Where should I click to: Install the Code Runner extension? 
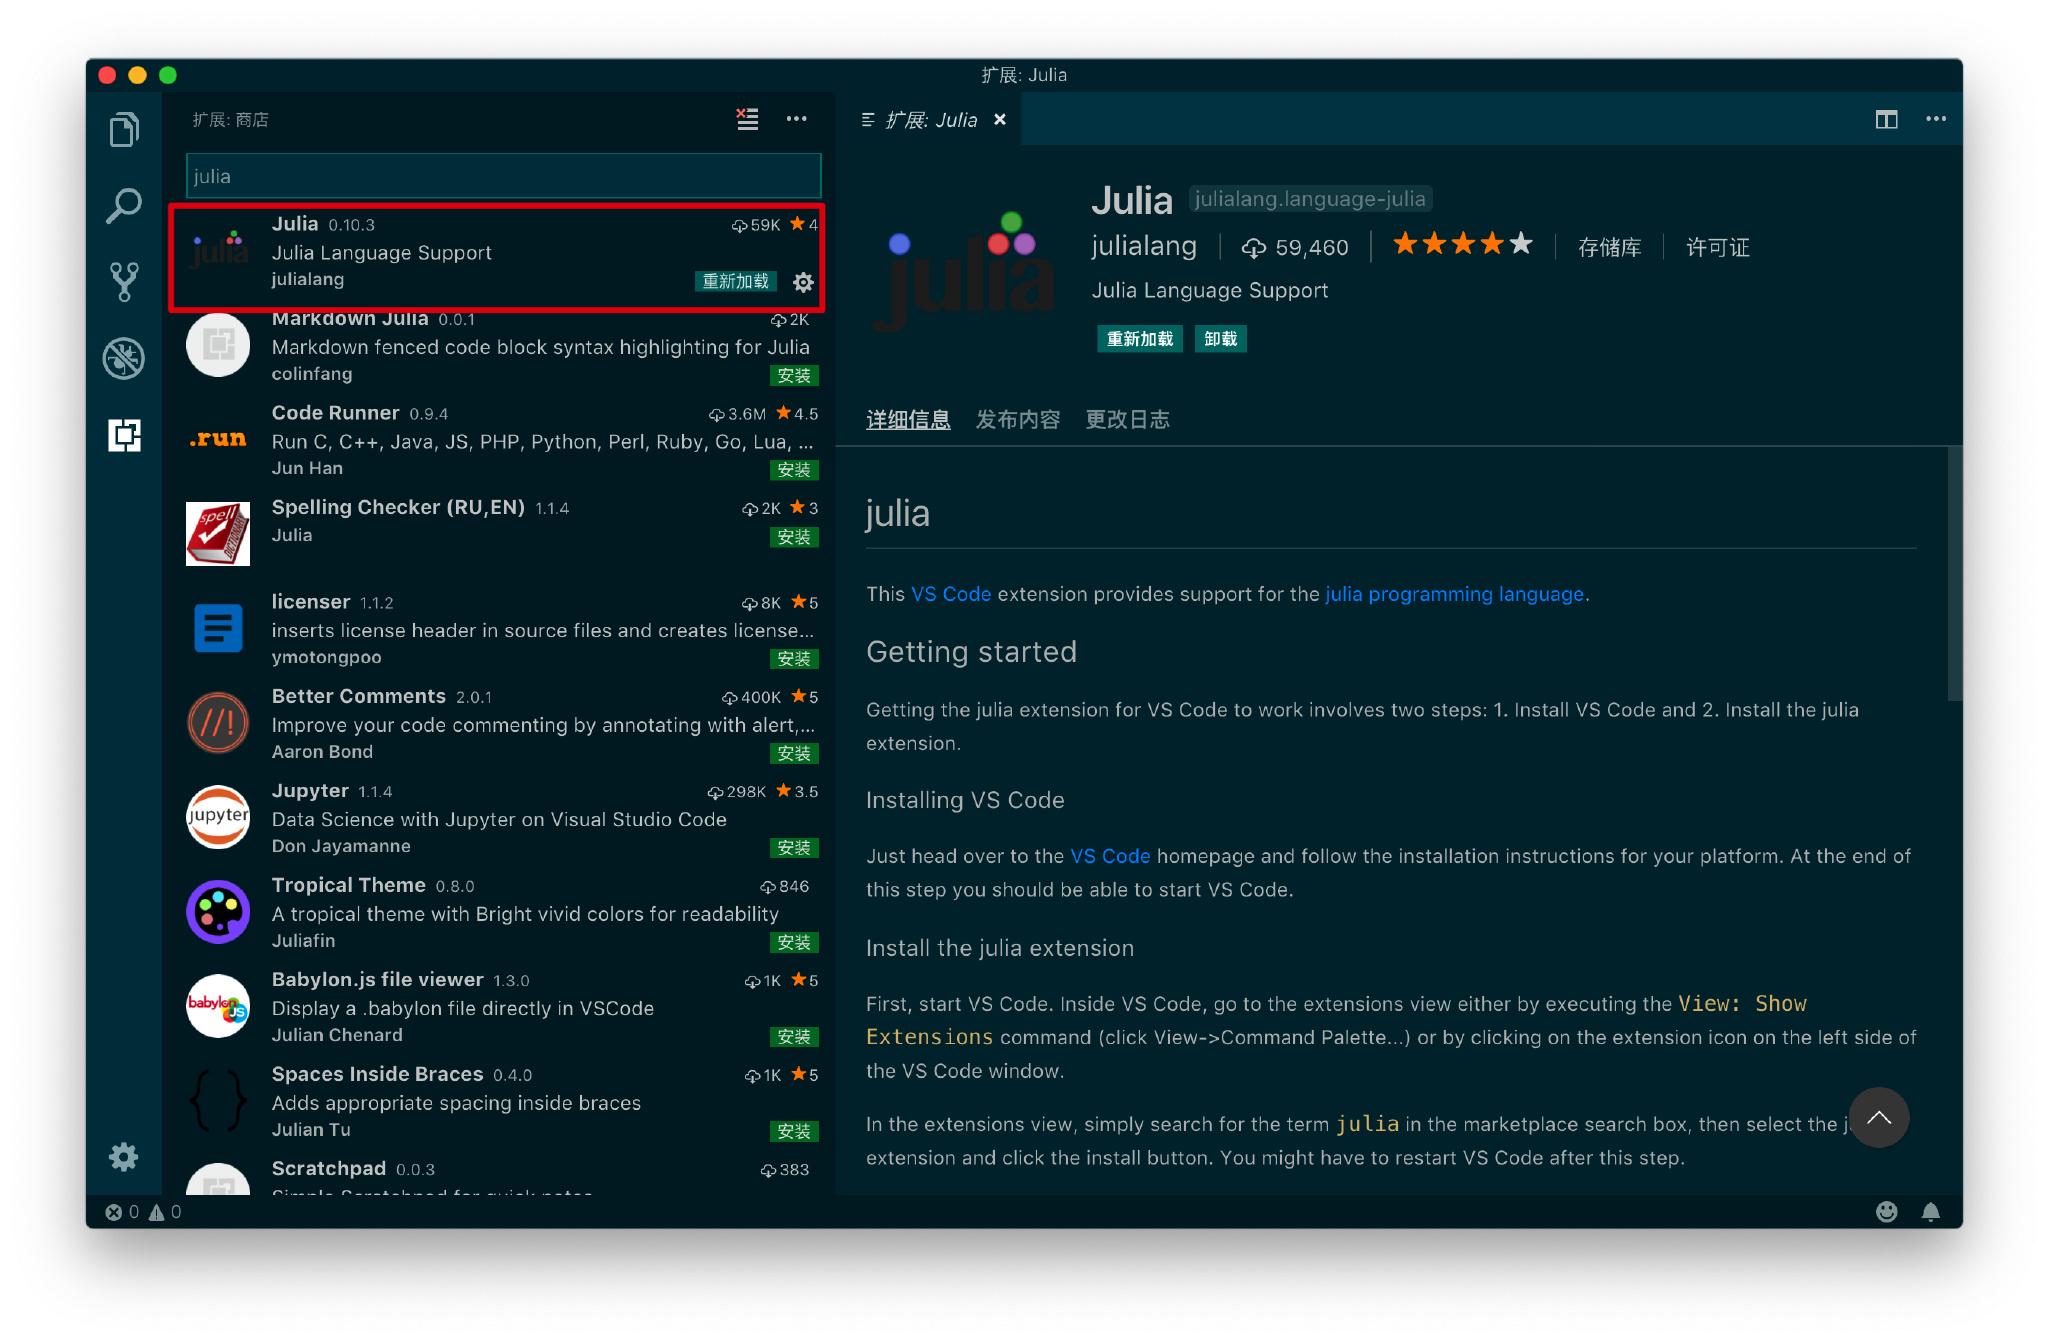coord(794,470)
